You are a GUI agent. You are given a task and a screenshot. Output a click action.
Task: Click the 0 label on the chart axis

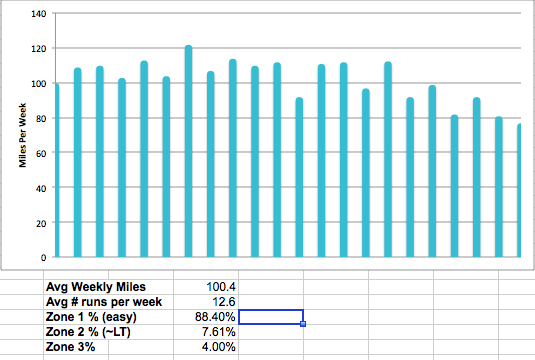click(43, 258)
